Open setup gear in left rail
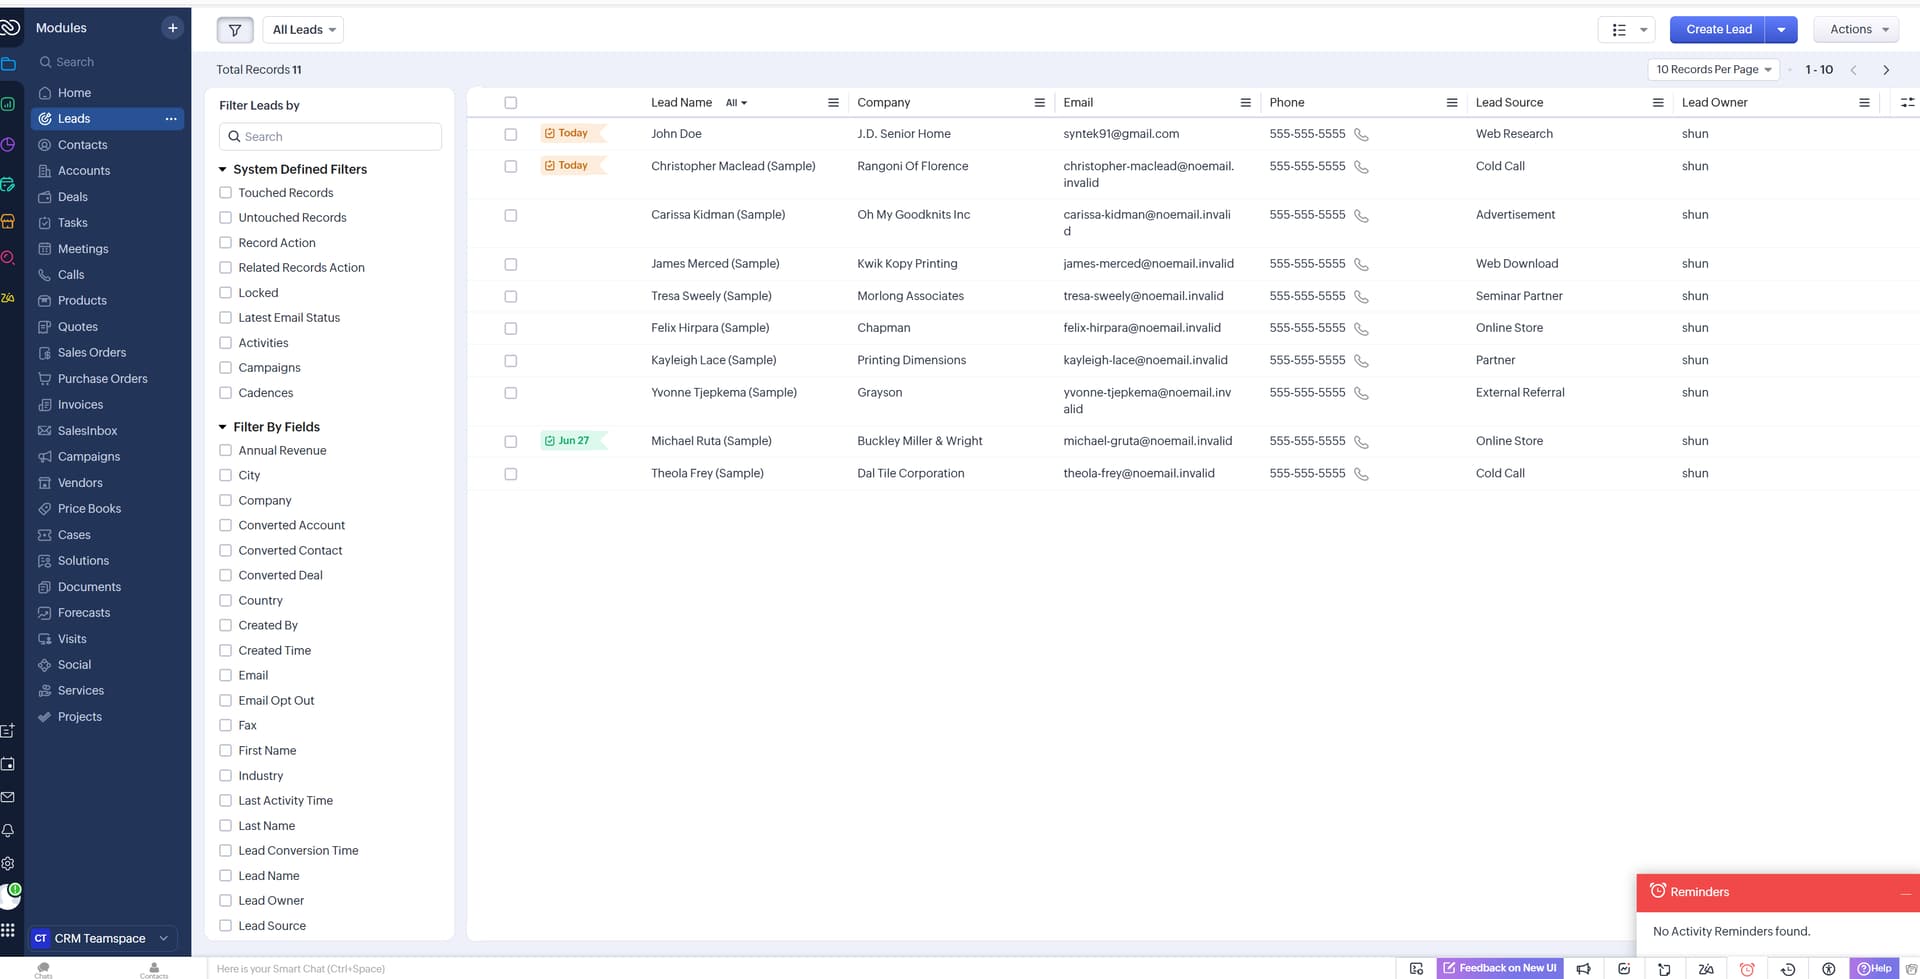Screen dimensions: 1920x979 [8, 863]
